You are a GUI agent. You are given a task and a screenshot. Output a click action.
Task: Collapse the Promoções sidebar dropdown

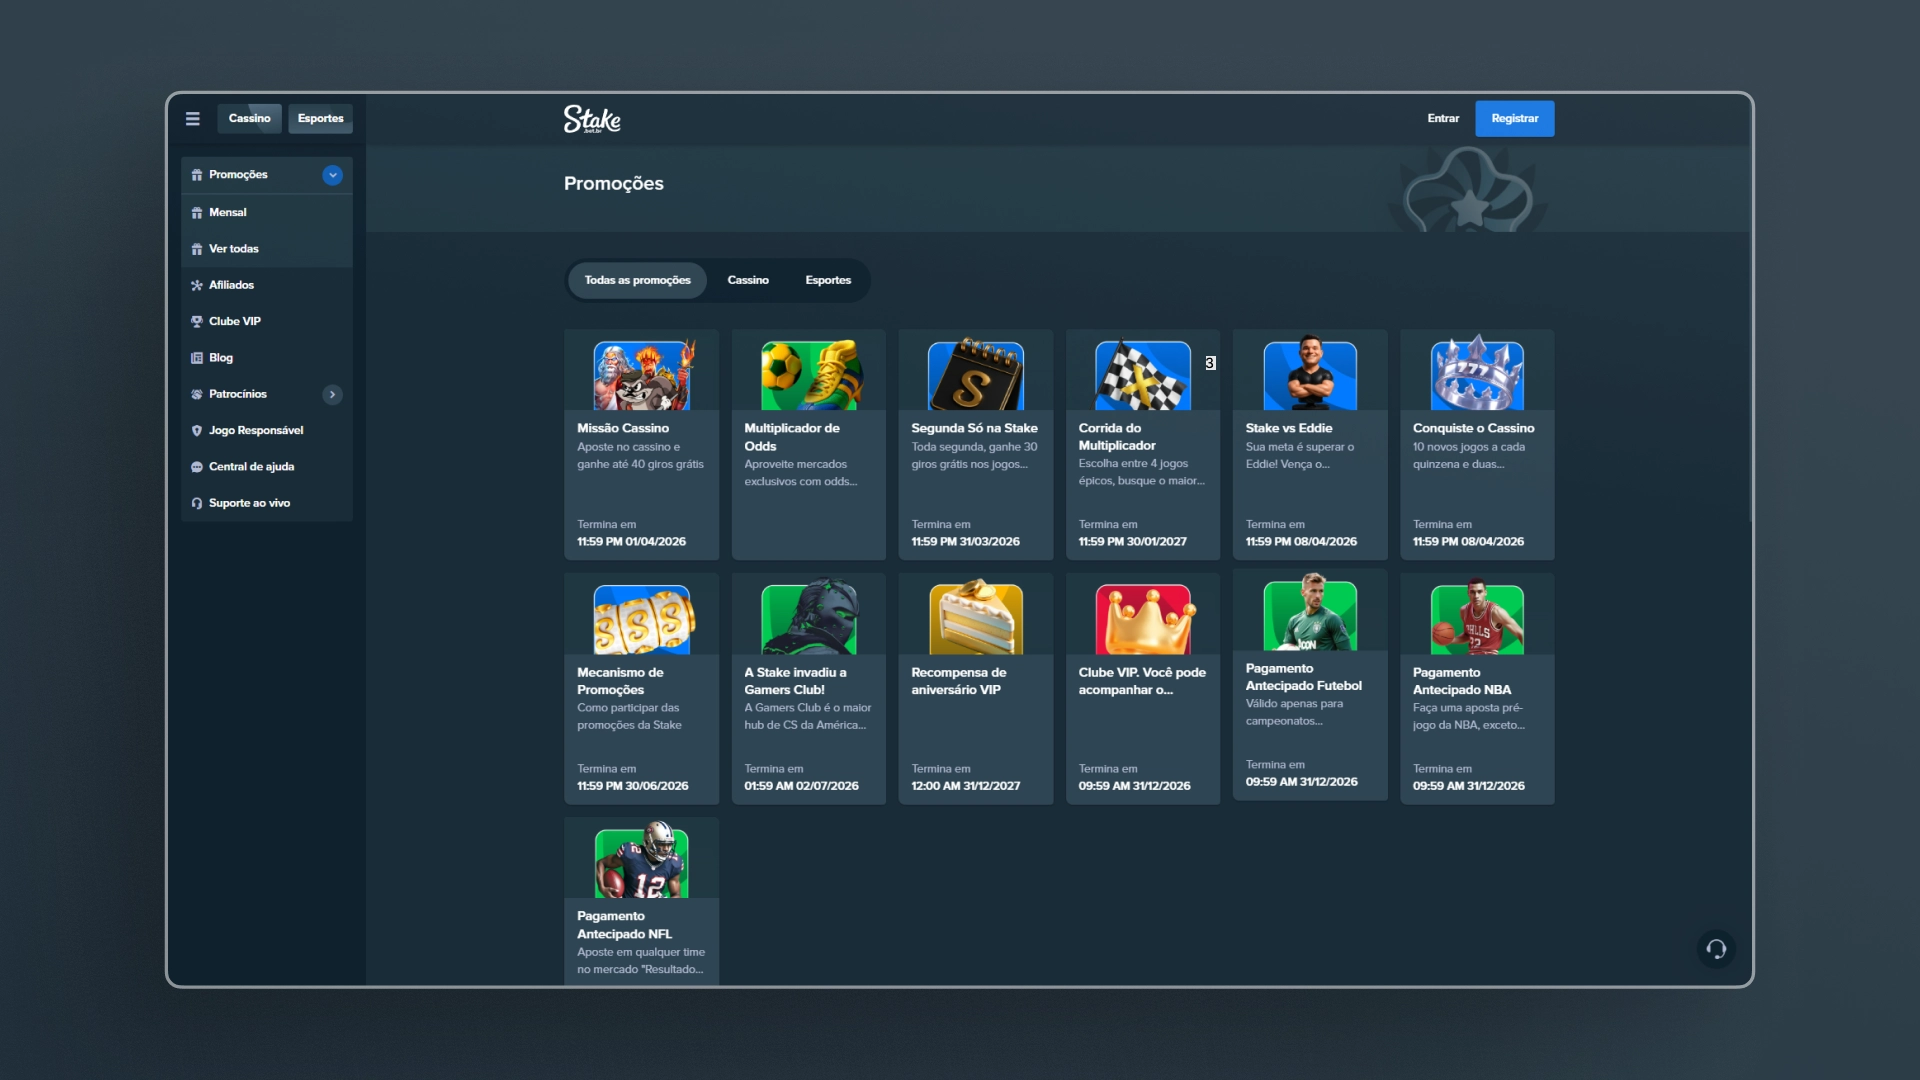333,175
